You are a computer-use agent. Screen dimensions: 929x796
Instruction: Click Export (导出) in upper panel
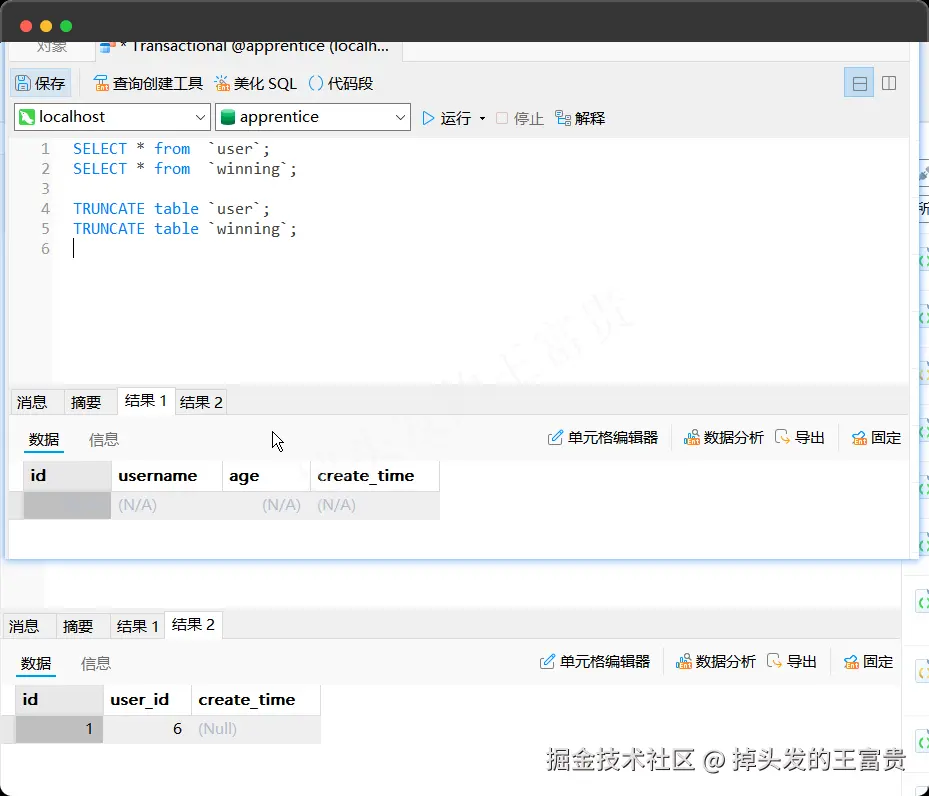click(799, 438)
